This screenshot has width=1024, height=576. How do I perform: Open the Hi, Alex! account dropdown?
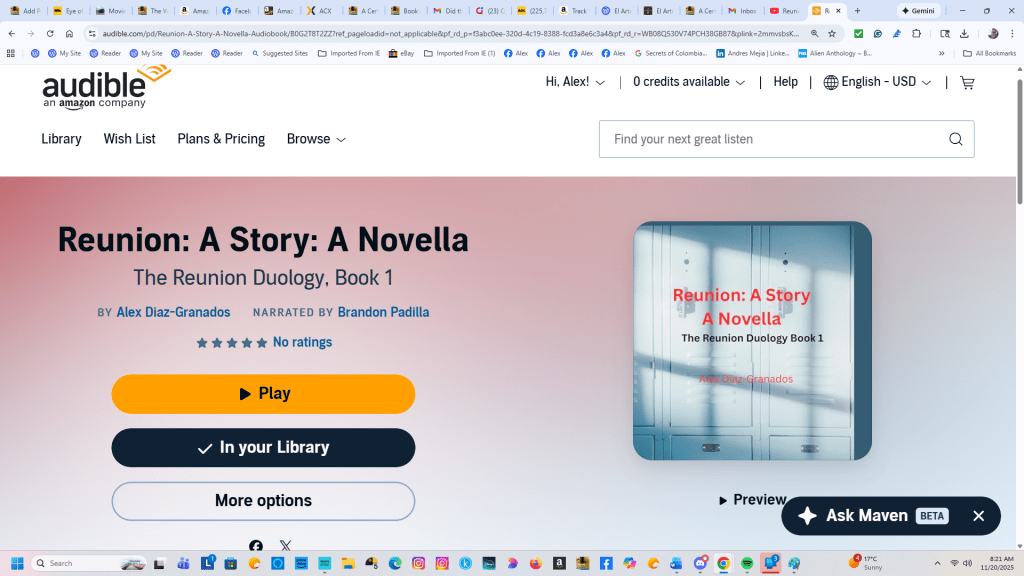tap(575, 82)
